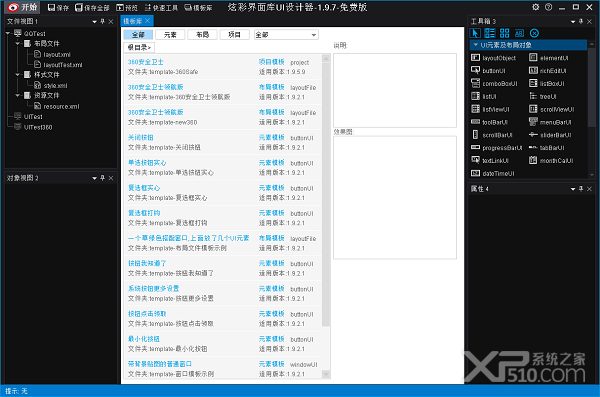Switch toolbox to list view icon

tap(490, 33)
